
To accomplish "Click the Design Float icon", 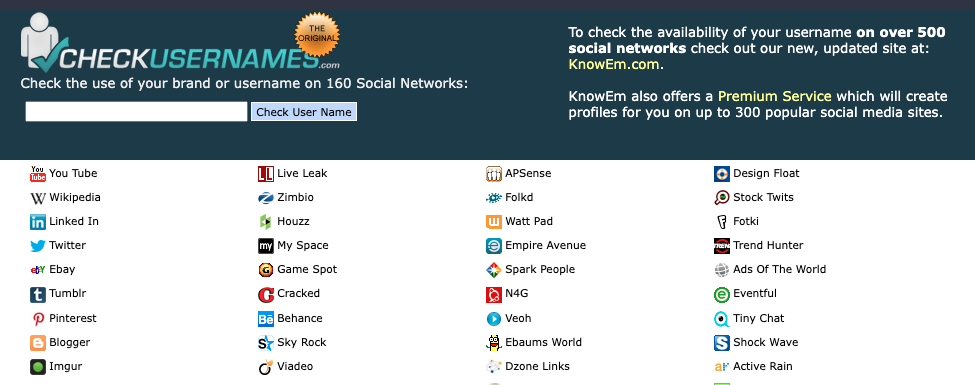I will tap(722, 174).
